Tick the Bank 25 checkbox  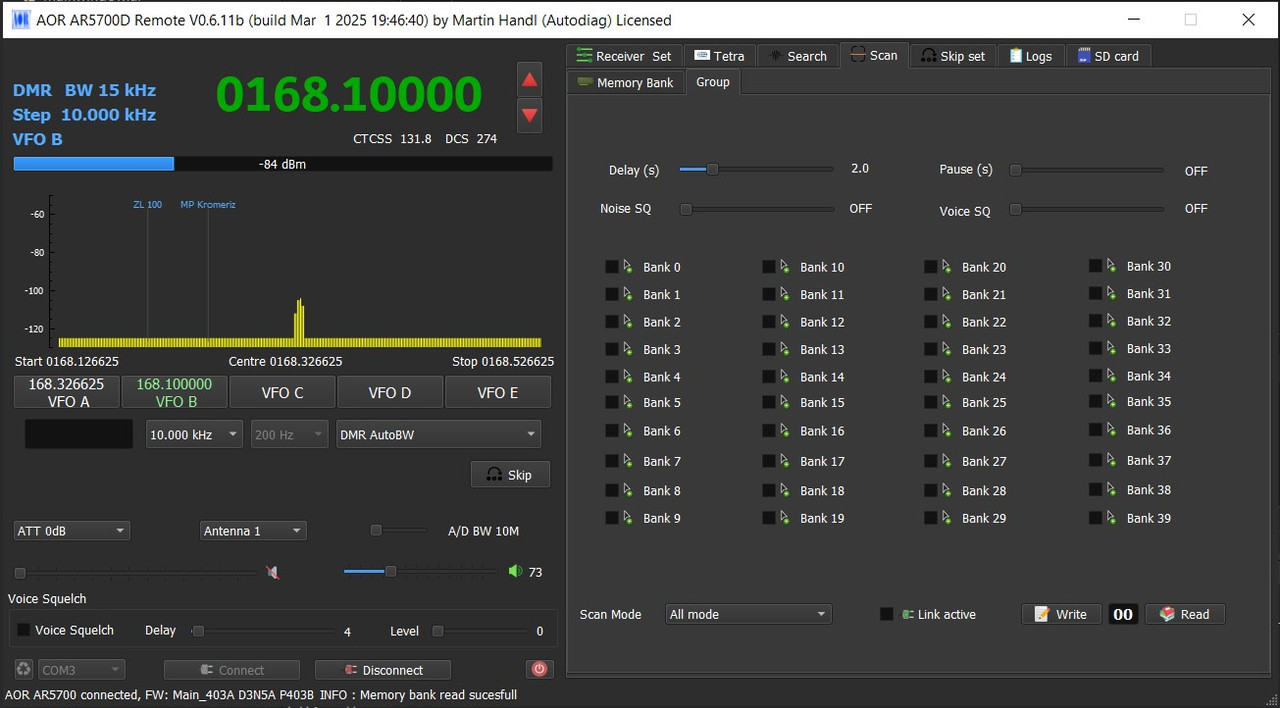tap(930, 402)
